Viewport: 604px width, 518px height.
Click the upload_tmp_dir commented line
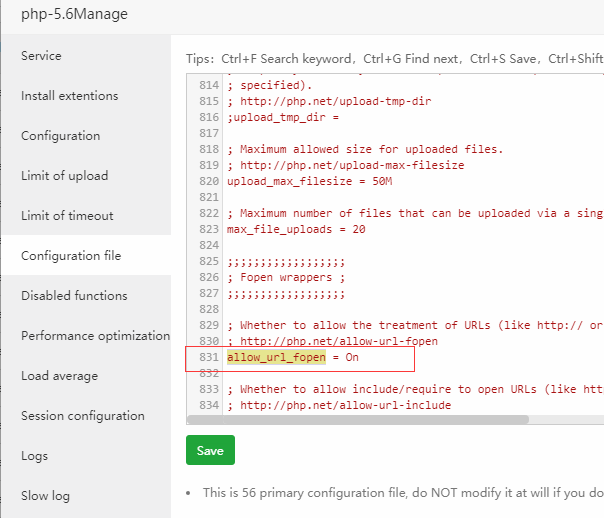point(271,117)
